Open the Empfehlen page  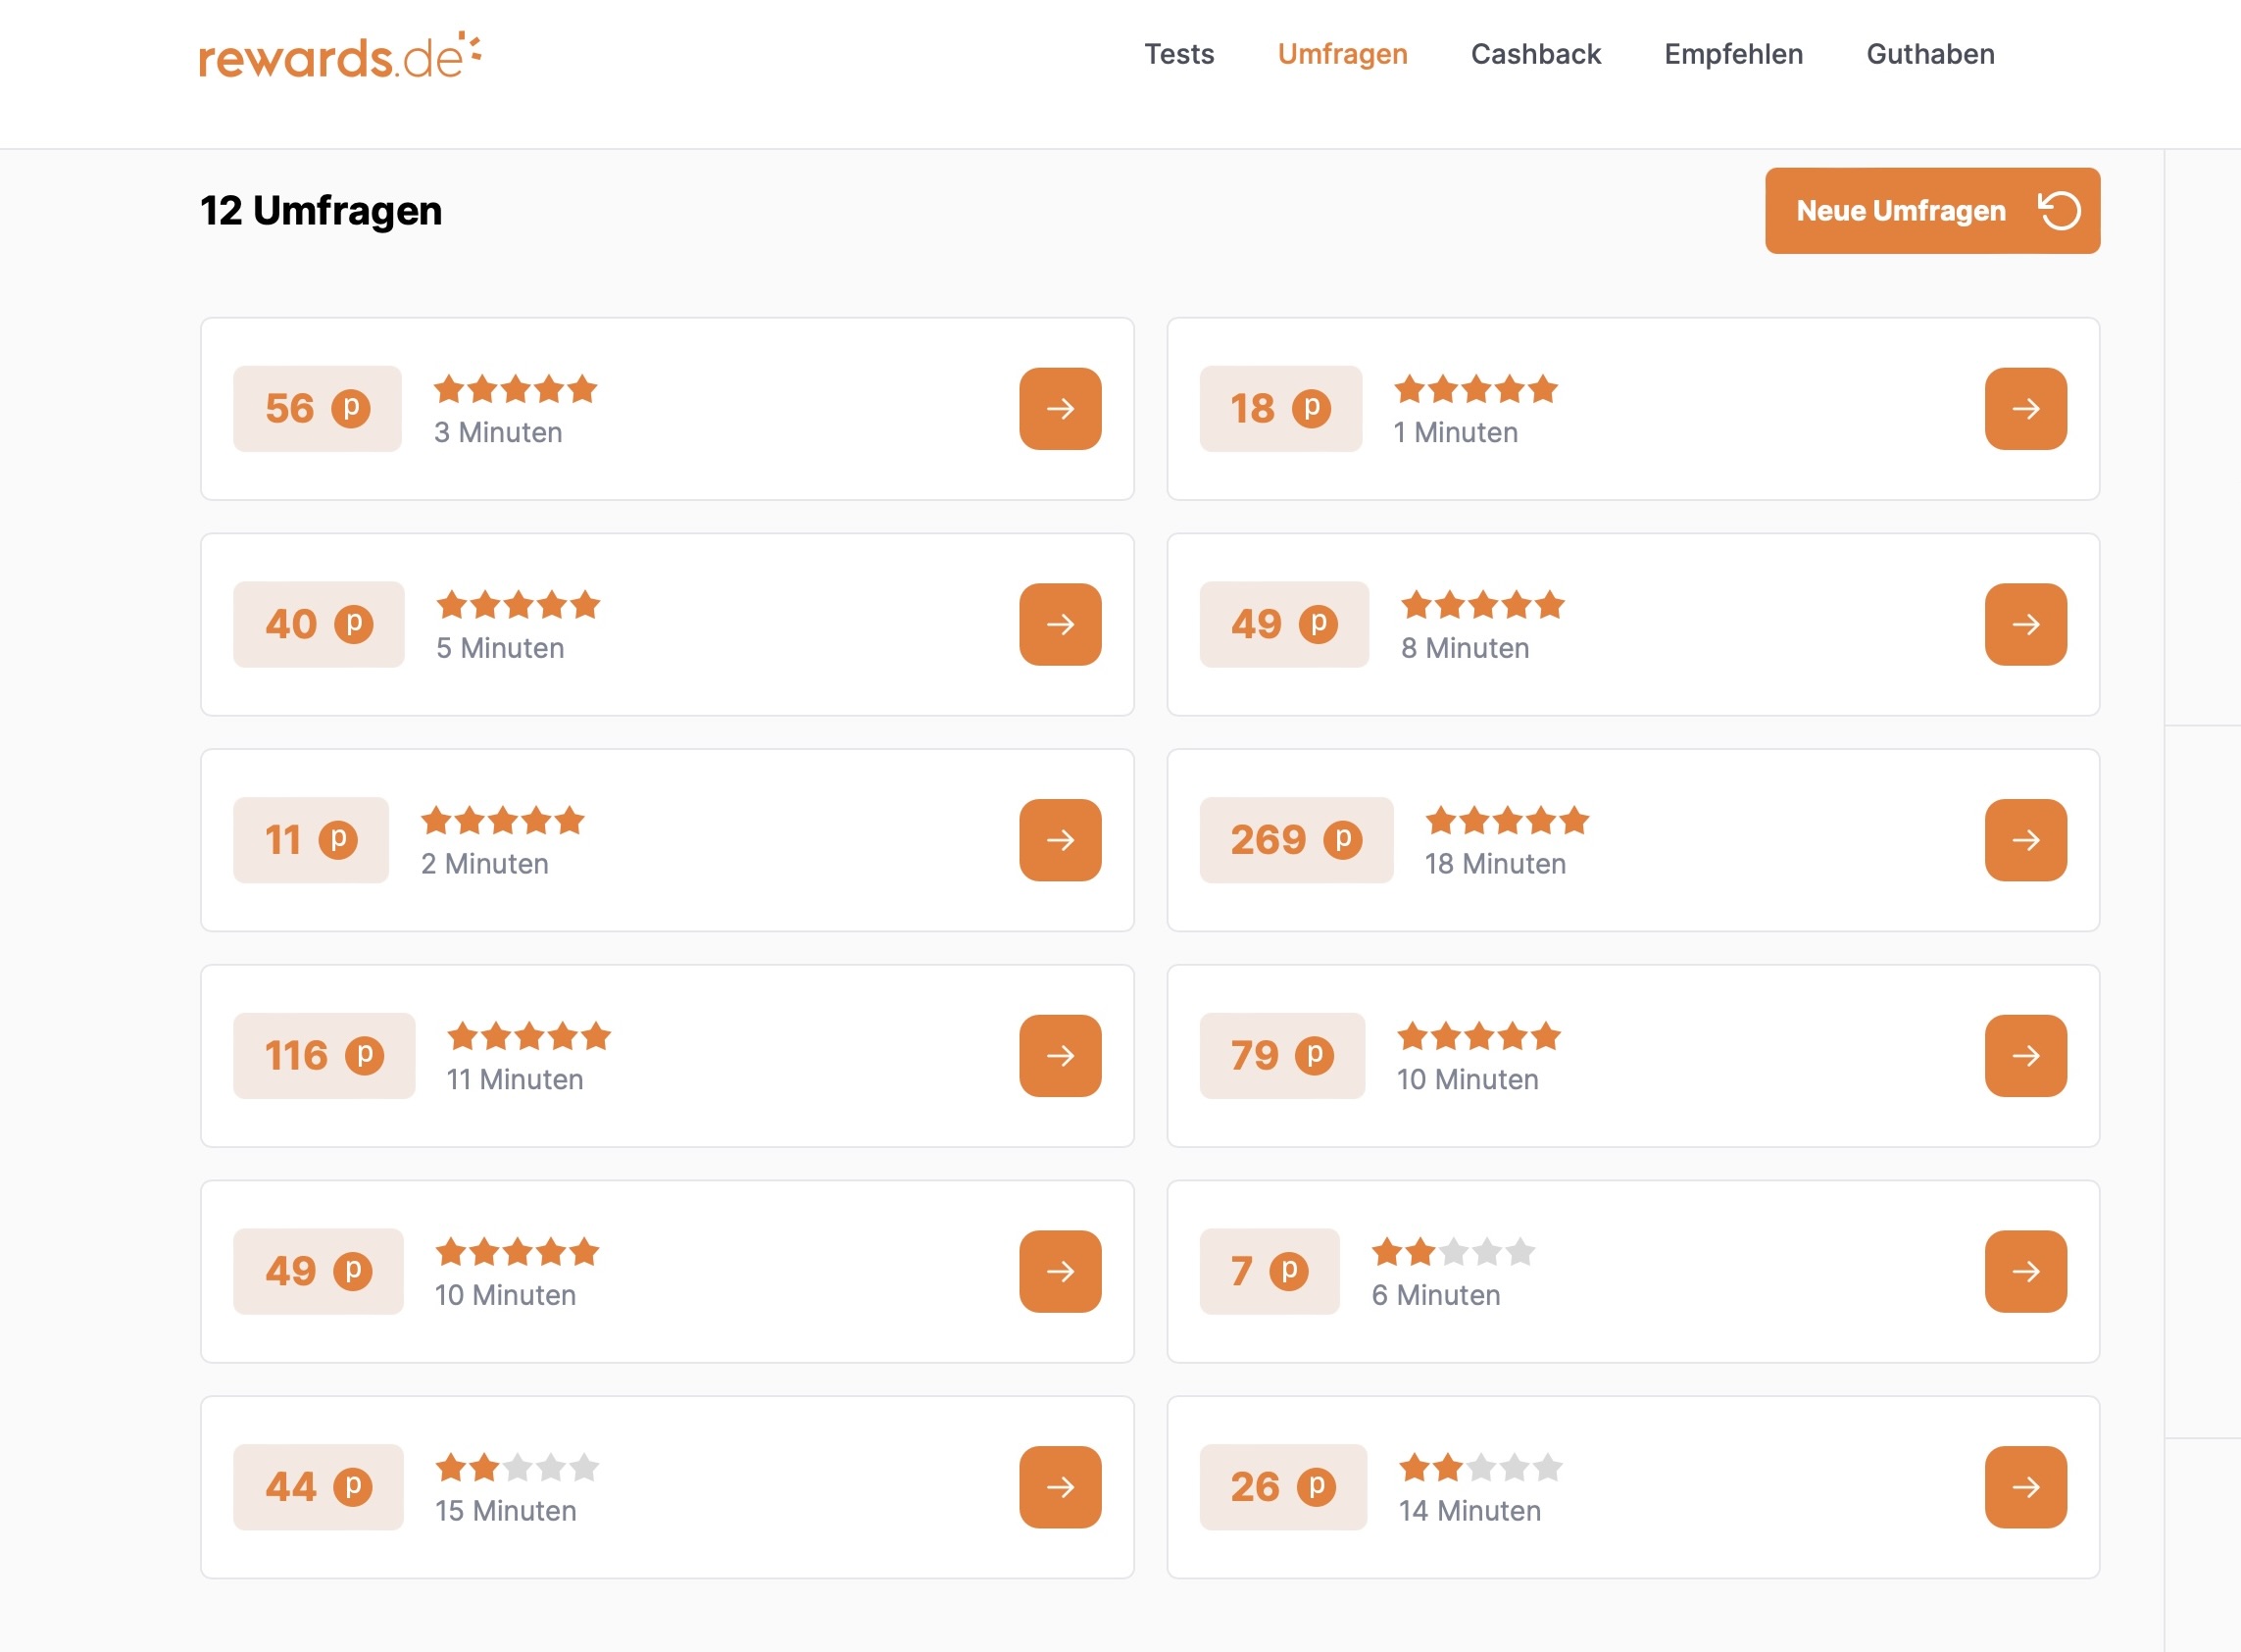[x=1733, y=54]
